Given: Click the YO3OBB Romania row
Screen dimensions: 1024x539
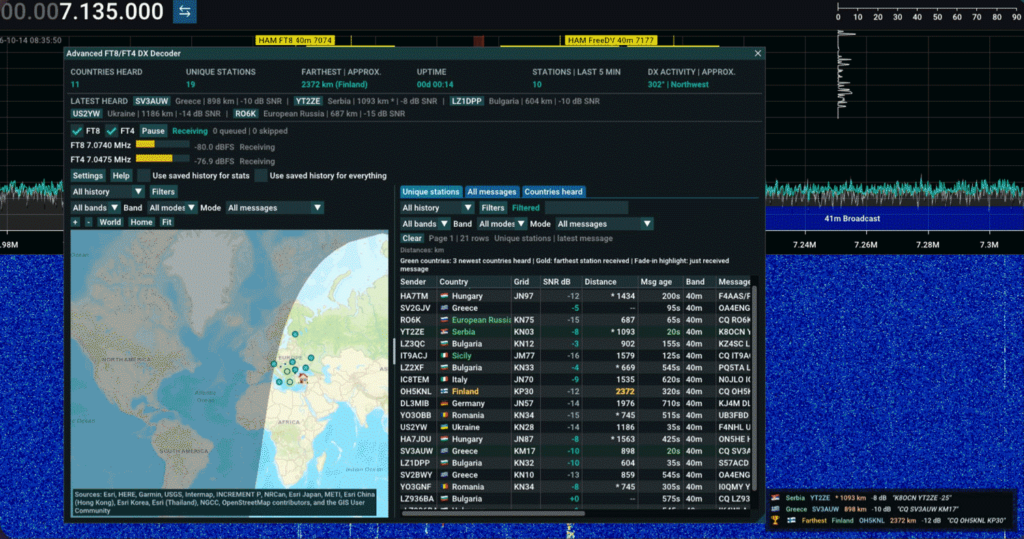Looking at the screenshot, I should pyautogui.click(x=575, y=416).
